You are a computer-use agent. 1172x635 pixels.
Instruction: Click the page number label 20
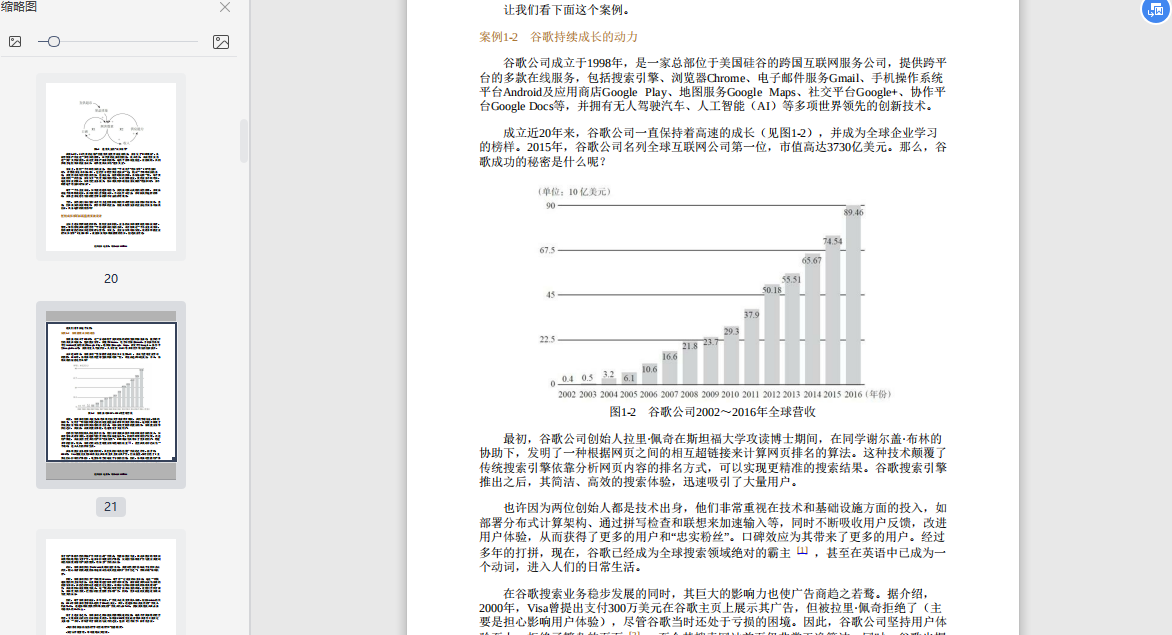[x=111, y=279]
